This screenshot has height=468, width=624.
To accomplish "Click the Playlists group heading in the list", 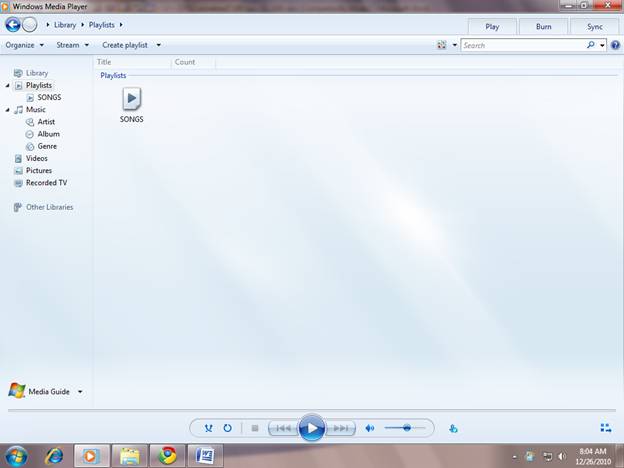I will tap(113, 75).
